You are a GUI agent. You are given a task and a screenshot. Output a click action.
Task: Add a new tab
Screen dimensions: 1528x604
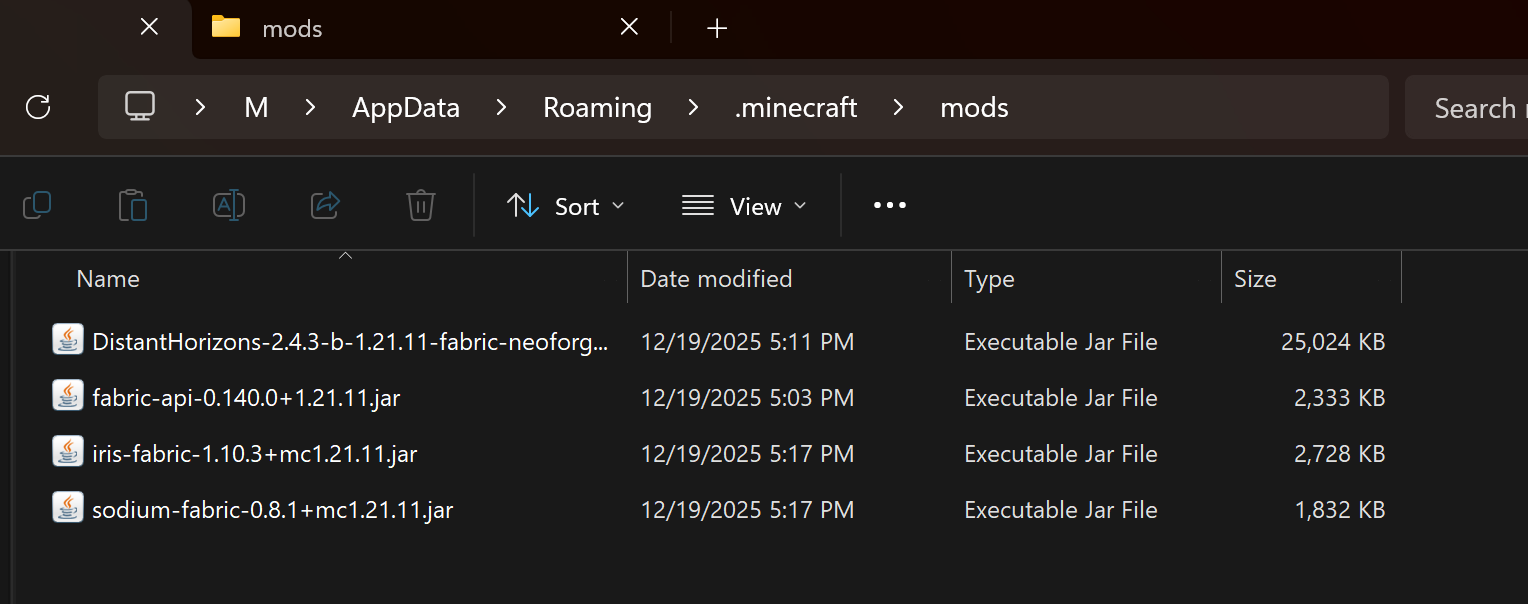pyautogui.click(x=716, y=28)
